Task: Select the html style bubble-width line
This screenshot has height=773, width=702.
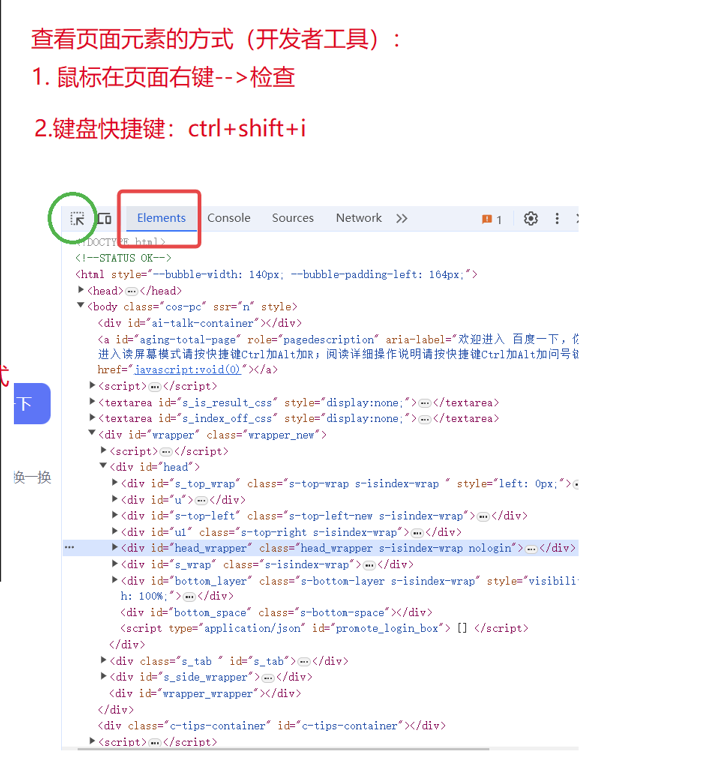Action: click(x=276, y=274)
